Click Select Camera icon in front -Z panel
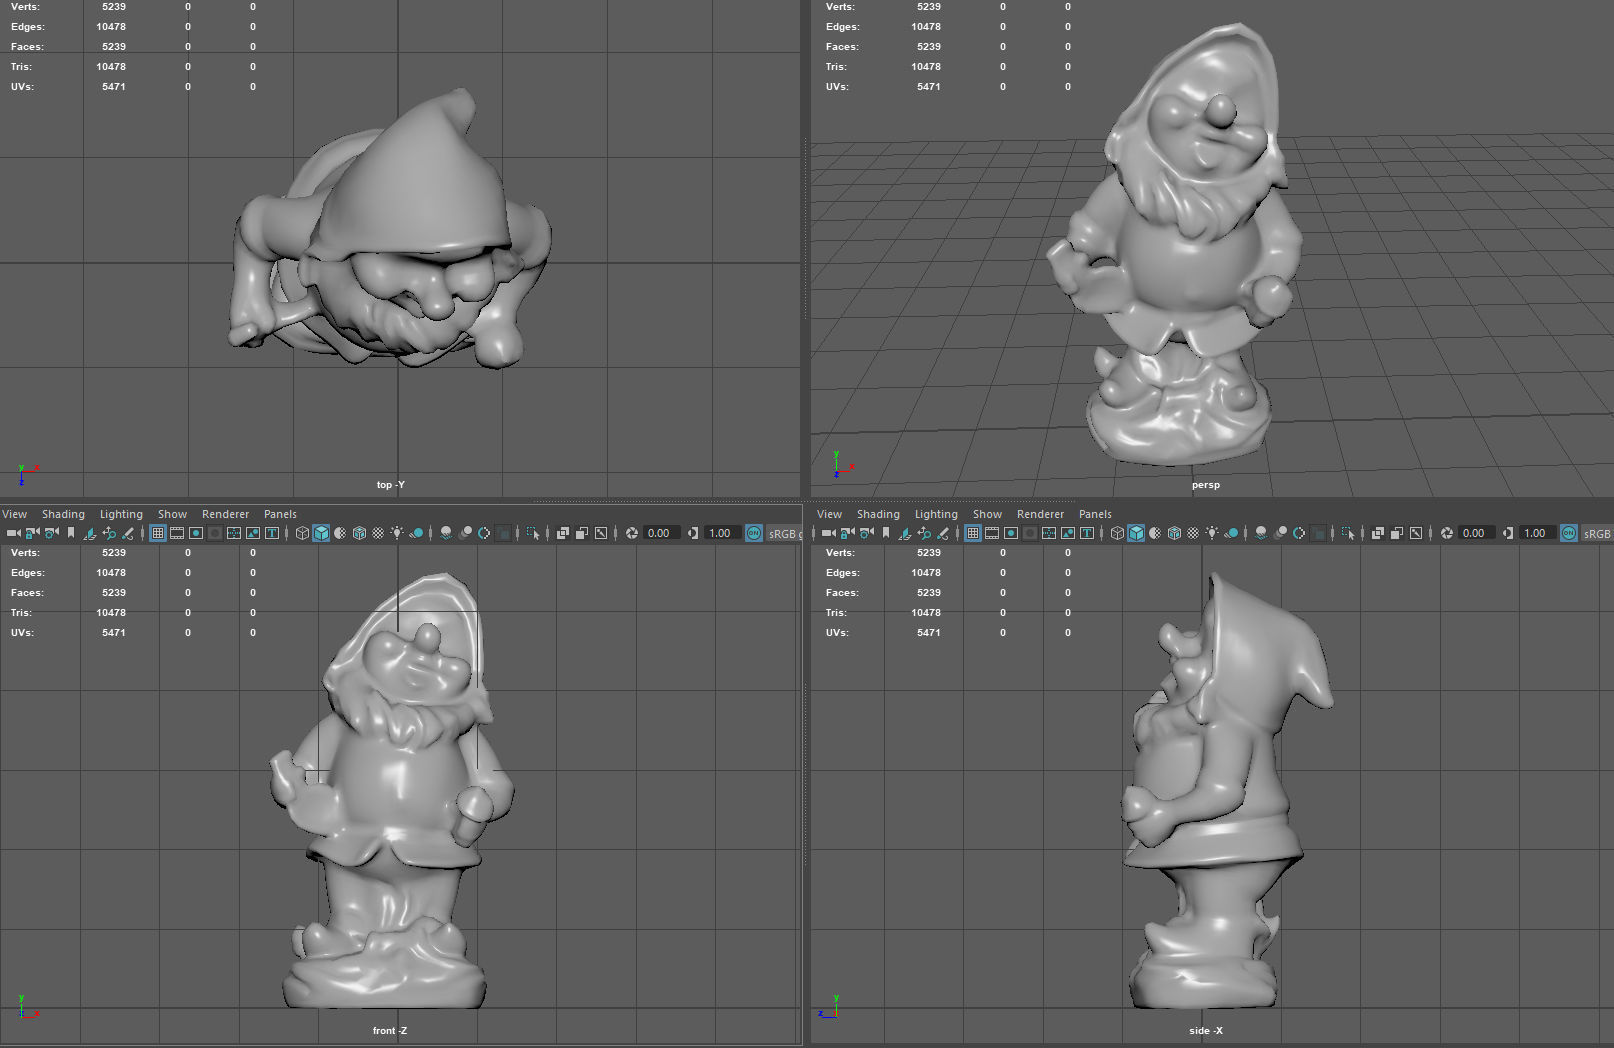Image resolution: width=1614 pixels, height=1048 pixels. pyautogui.click(x=14, y=533)
